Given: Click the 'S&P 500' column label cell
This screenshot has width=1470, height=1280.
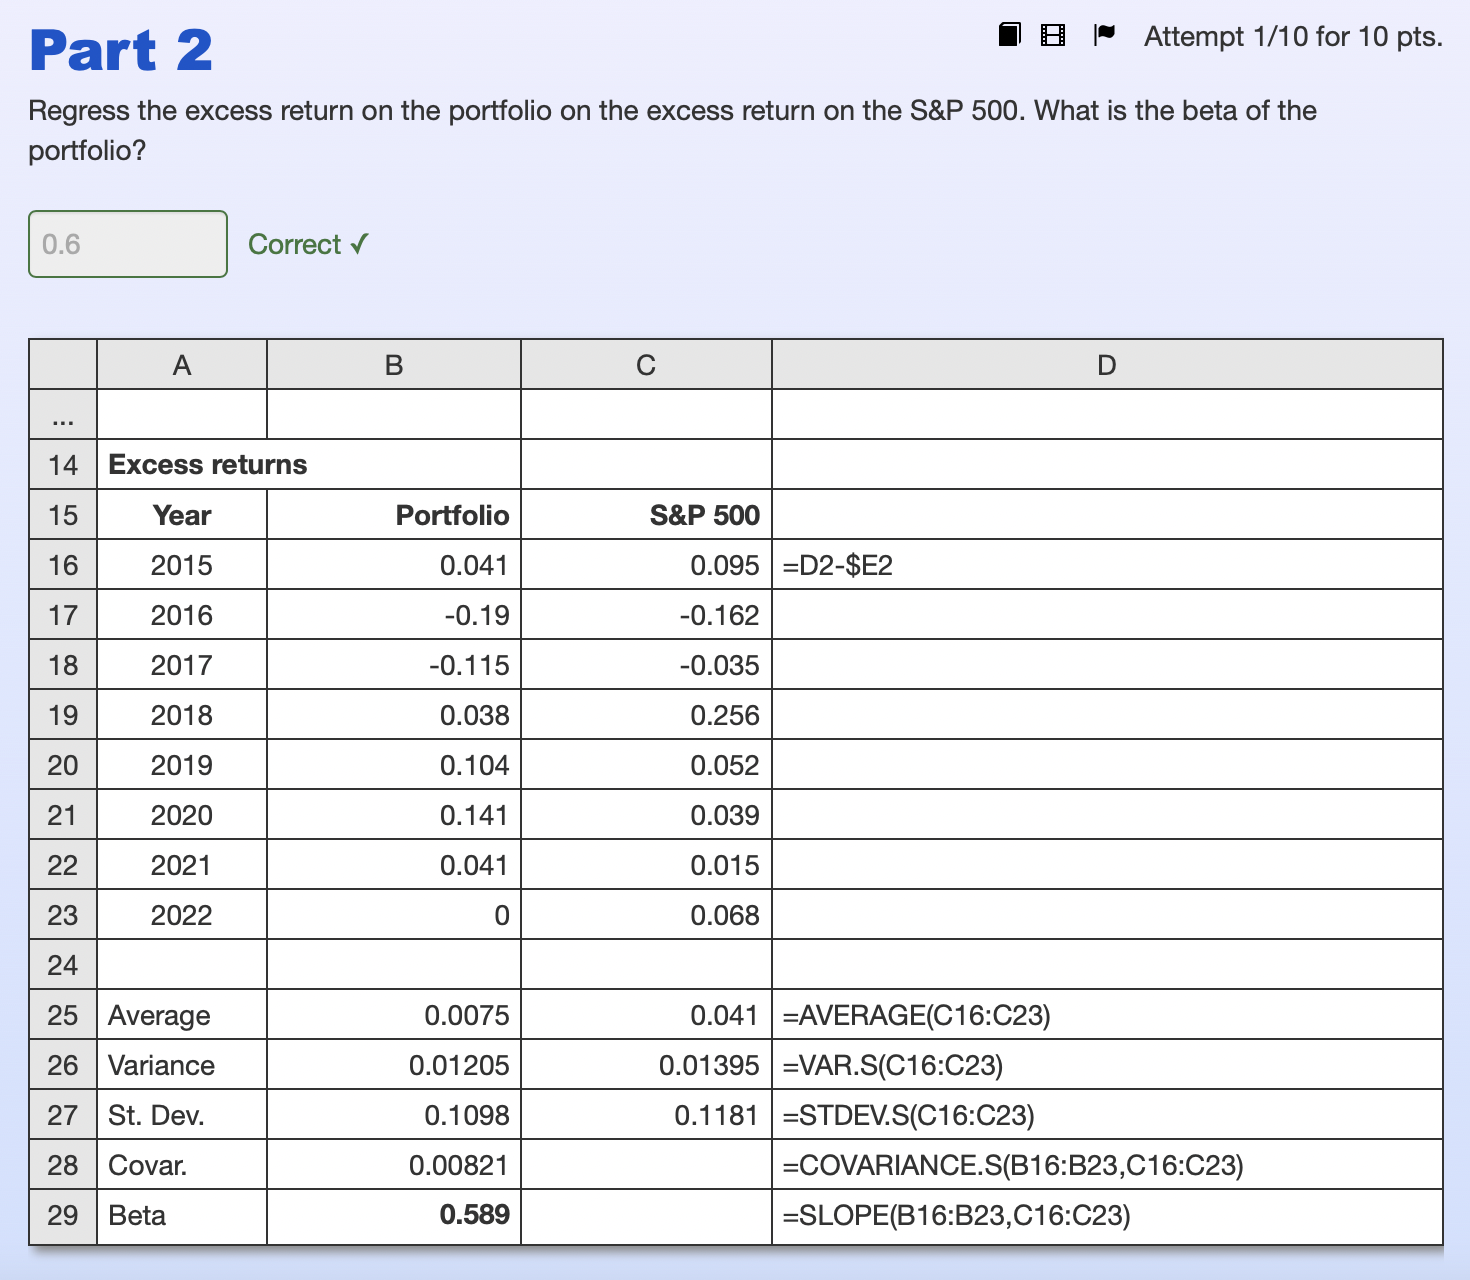Looking at the screenshot, I should click(x=646, y=515).
